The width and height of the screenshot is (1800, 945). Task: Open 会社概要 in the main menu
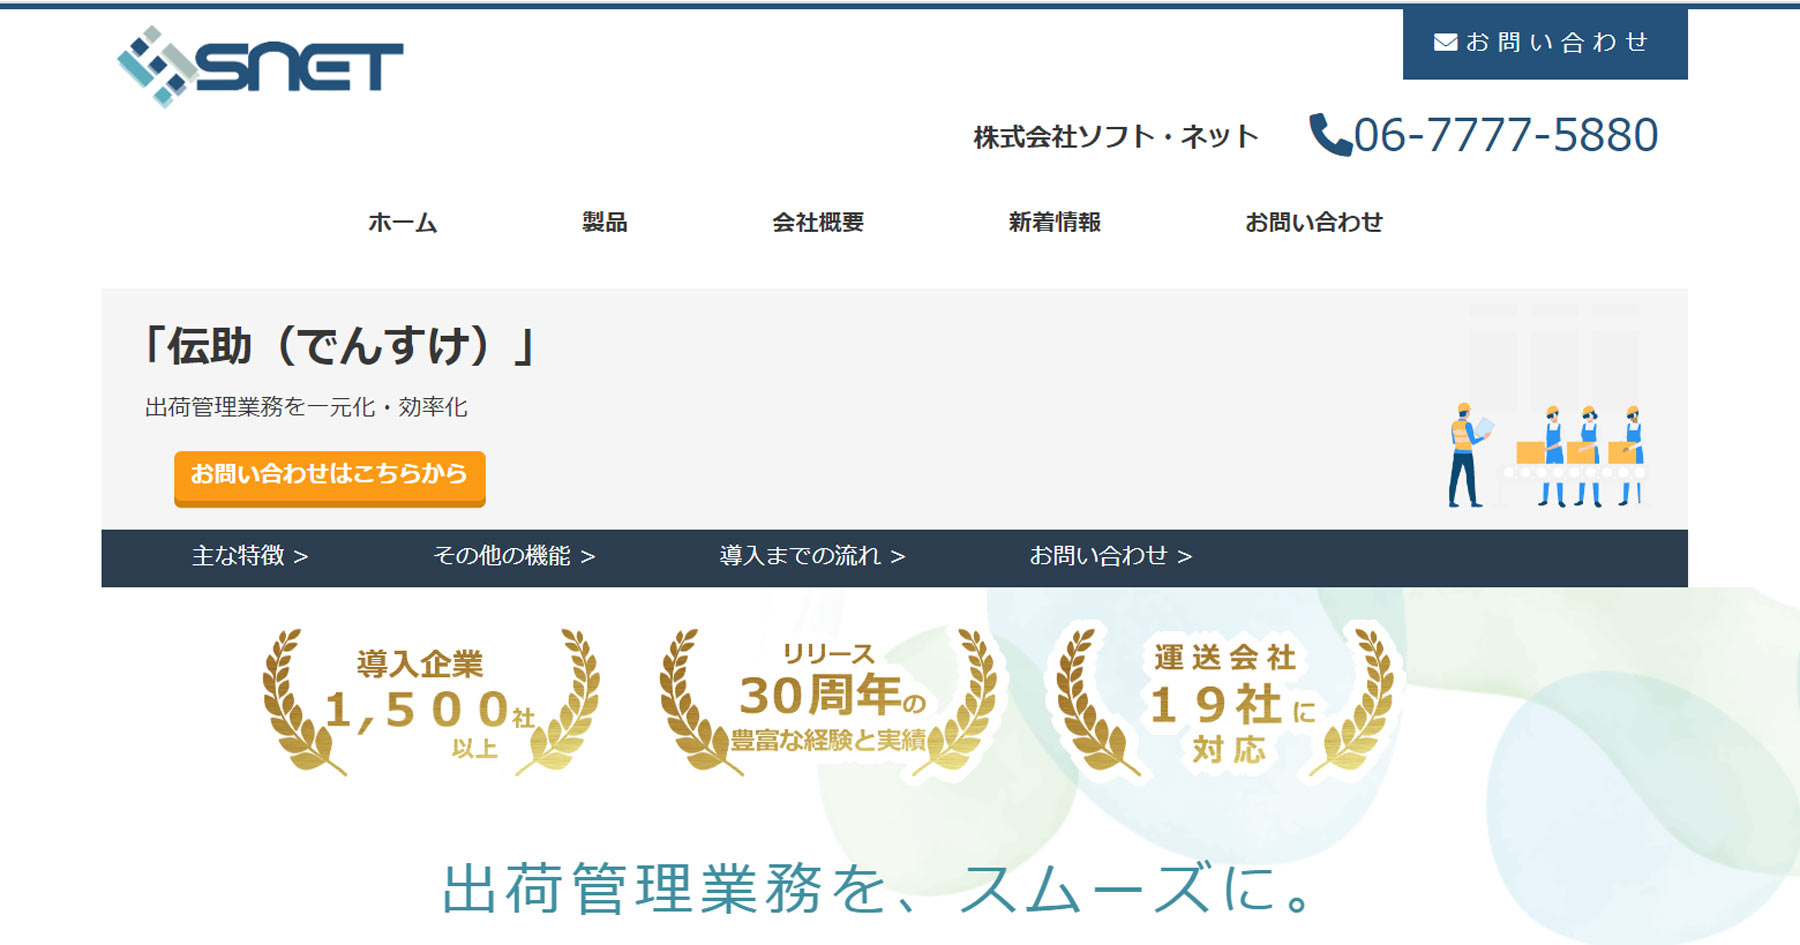[x=818, y=222]
